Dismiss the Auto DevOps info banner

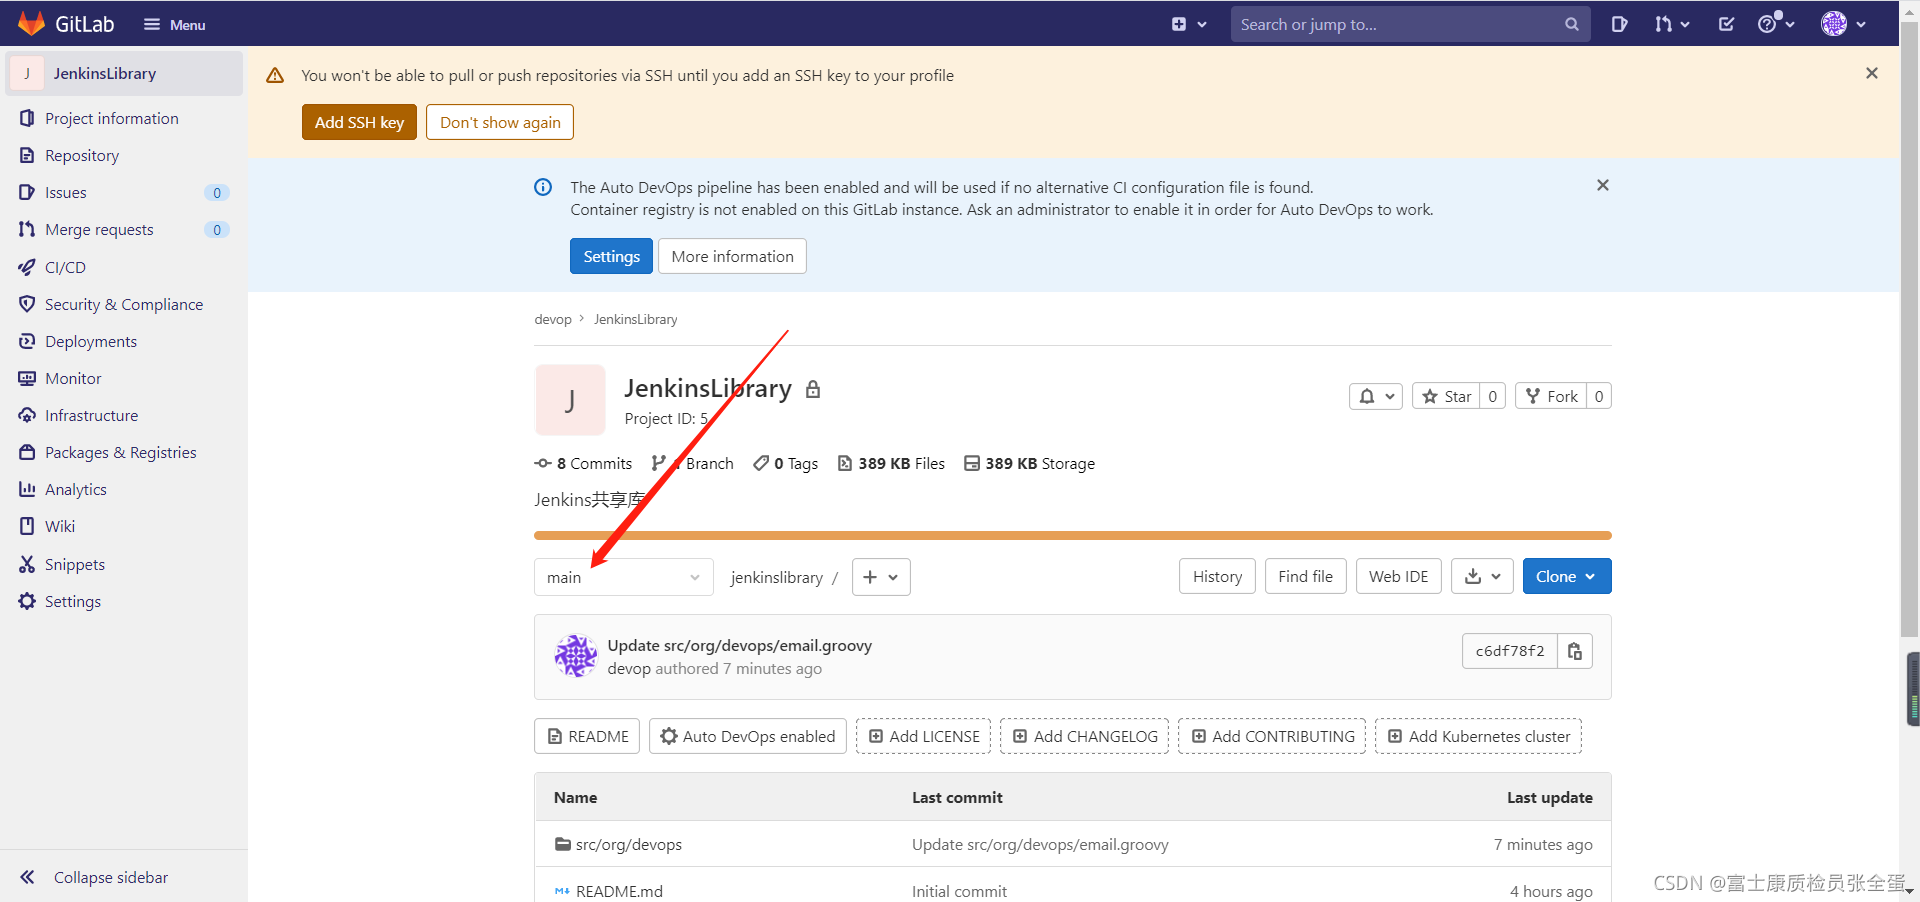[x=1603, y=185]
